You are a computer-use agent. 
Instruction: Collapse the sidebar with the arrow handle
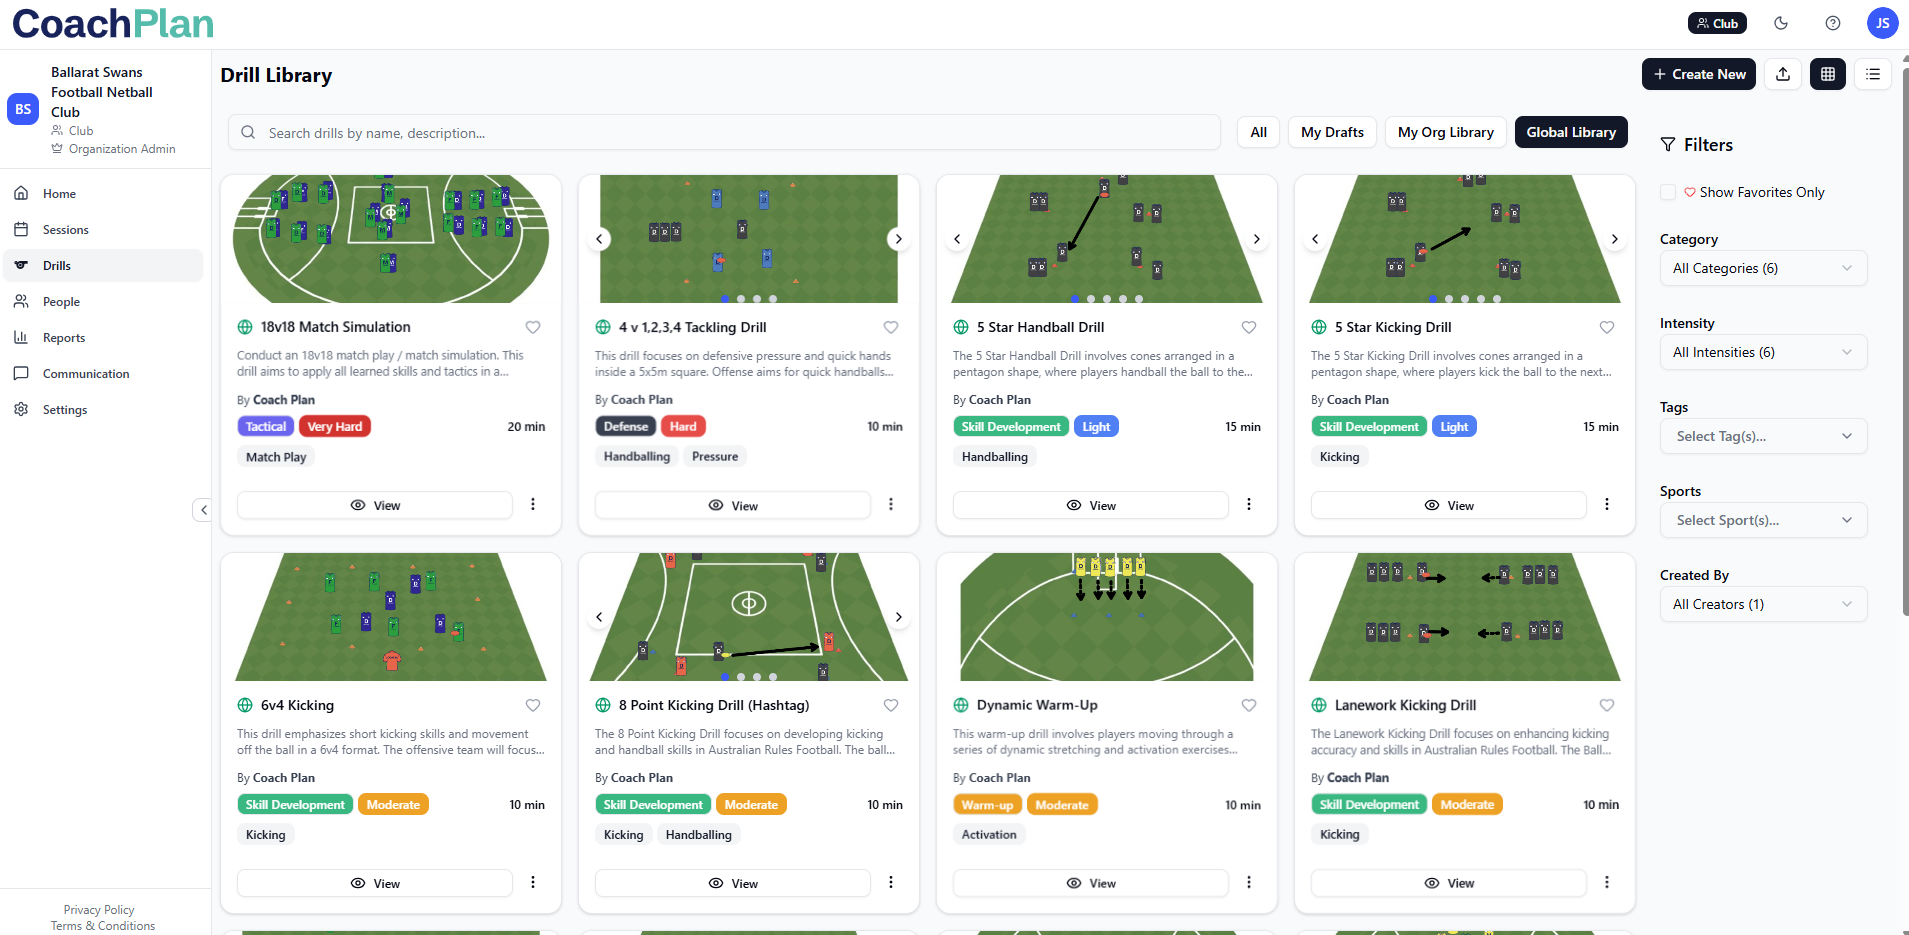tap(203, 510)
